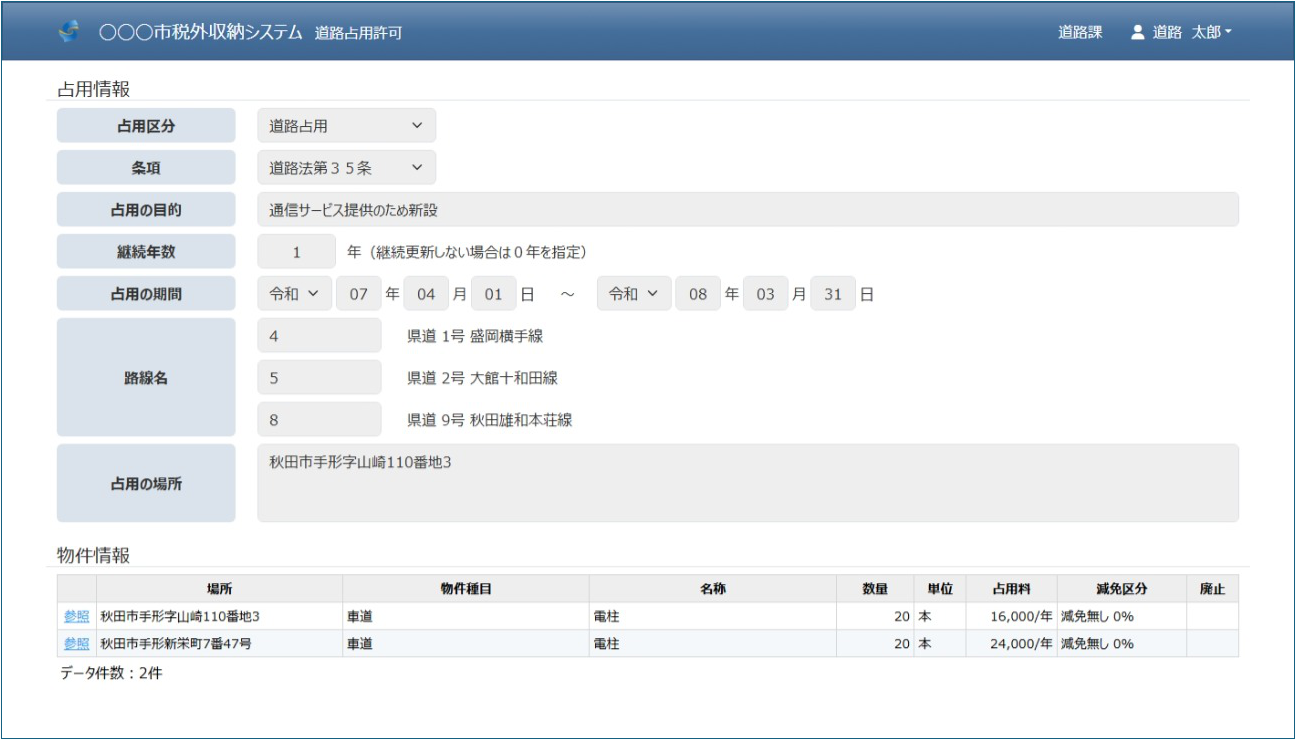This screenshot has width=1296, height=740.
Task: Click the 道路課 department link
Action: pos(1080,32)
